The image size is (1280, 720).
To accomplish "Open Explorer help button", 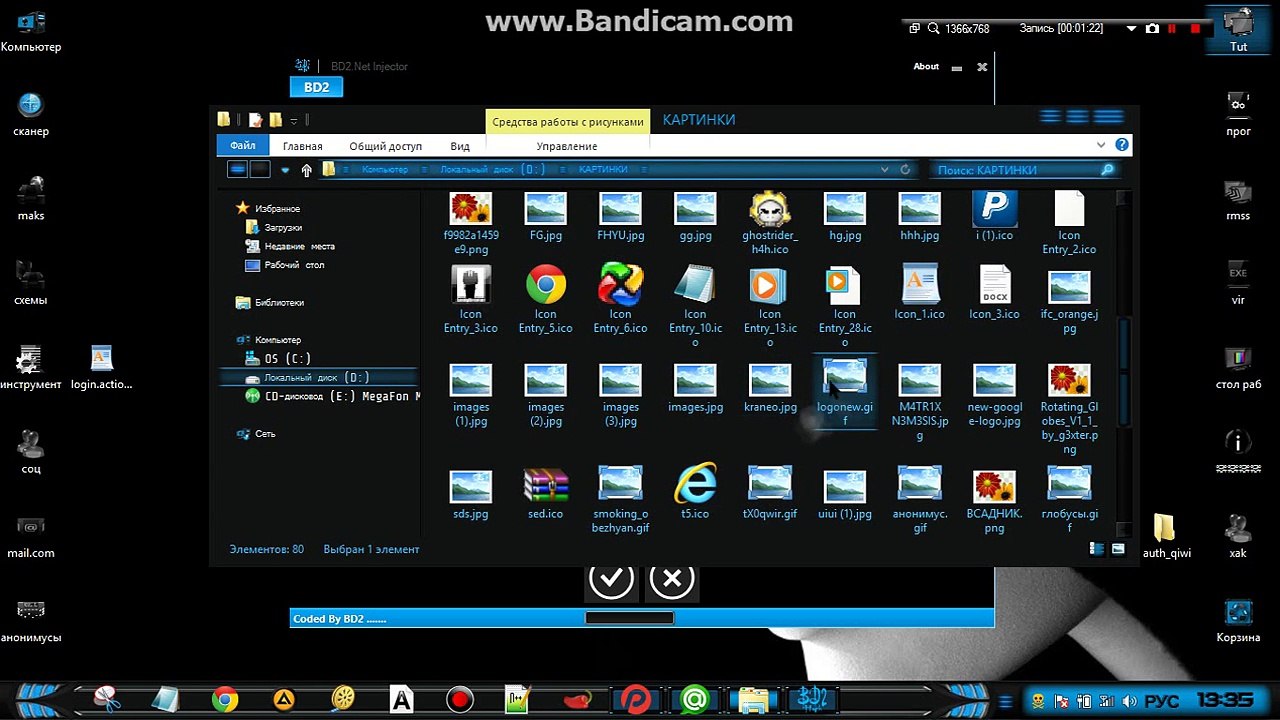I will coord(1123,145).
